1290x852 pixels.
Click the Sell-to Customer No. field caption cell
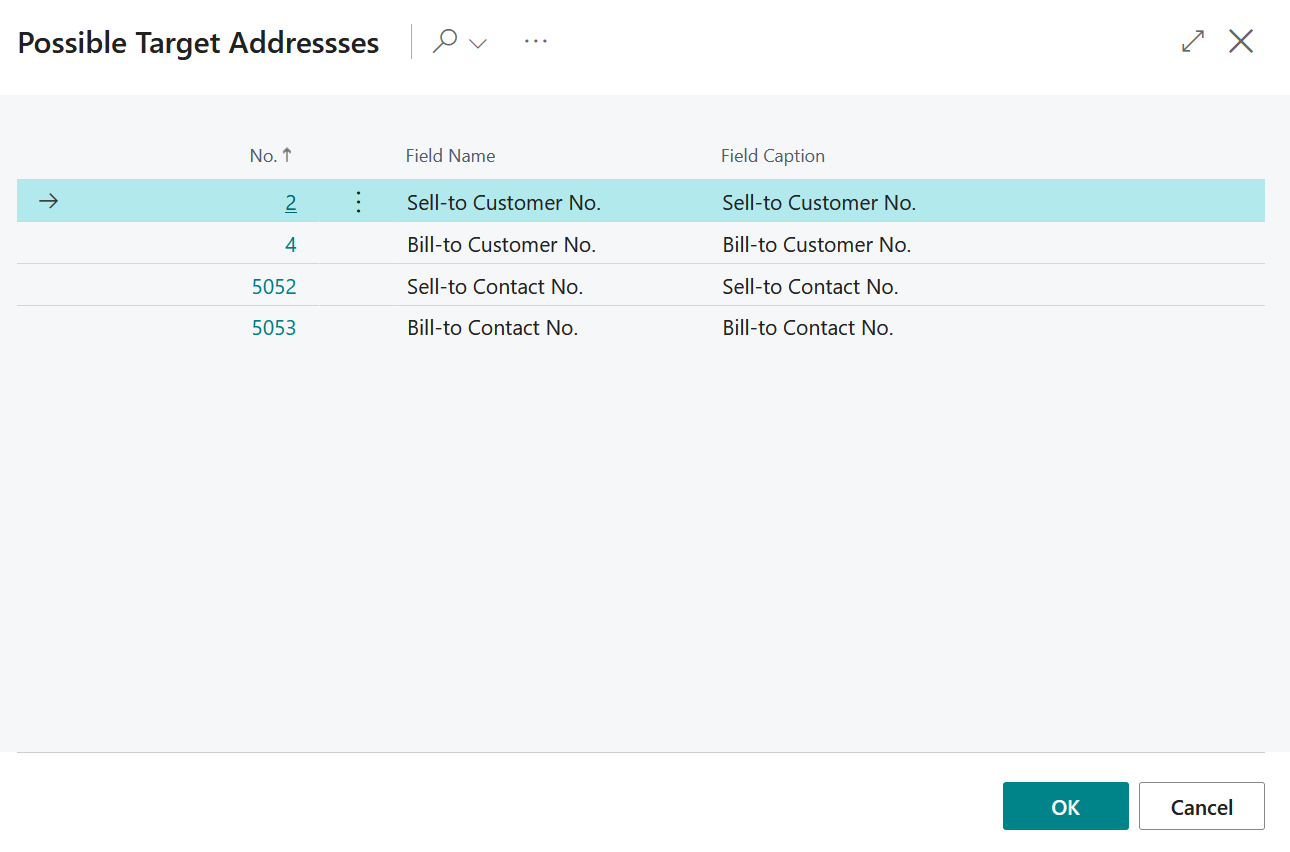pyautogui.click(x=819, y=203)
